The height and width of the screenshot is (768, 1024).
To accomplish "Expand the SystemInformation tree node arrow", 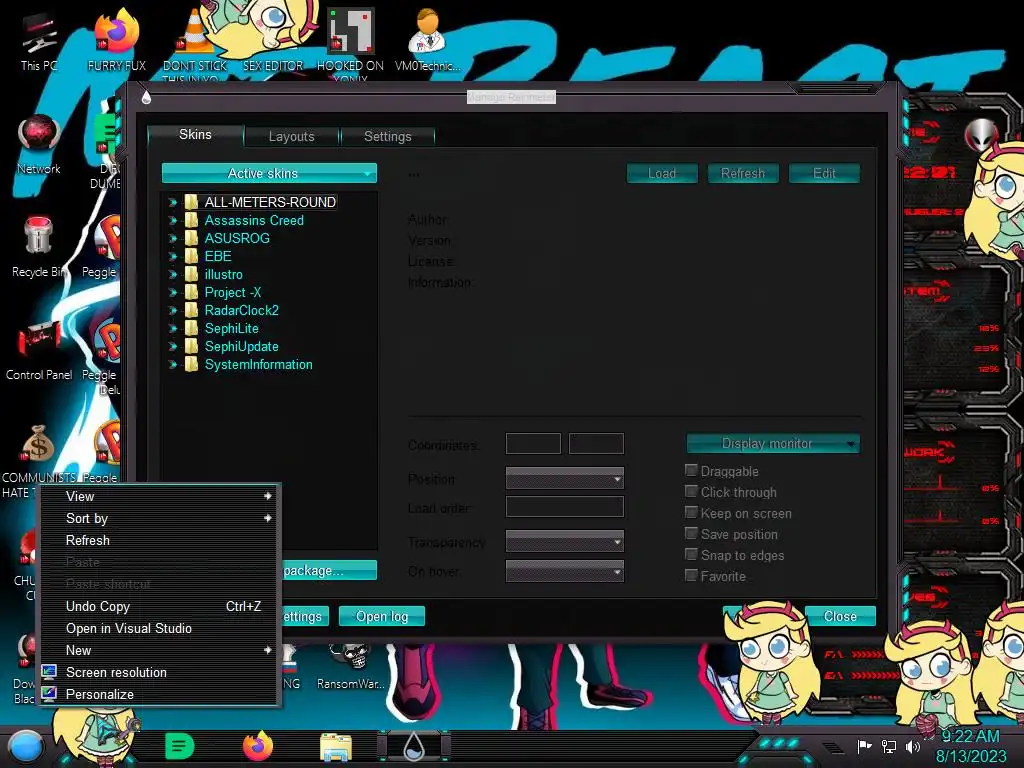I will [173, 365].
